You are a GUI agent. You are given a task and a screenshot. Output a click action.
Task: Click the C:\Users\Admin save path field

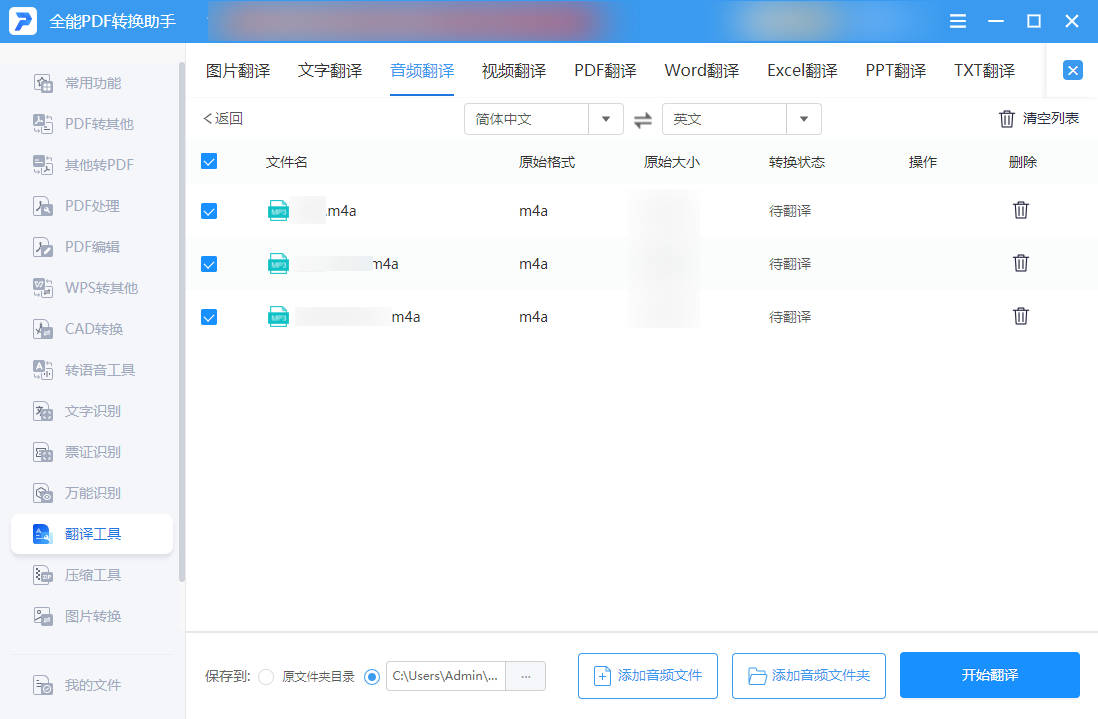[445, 676]
